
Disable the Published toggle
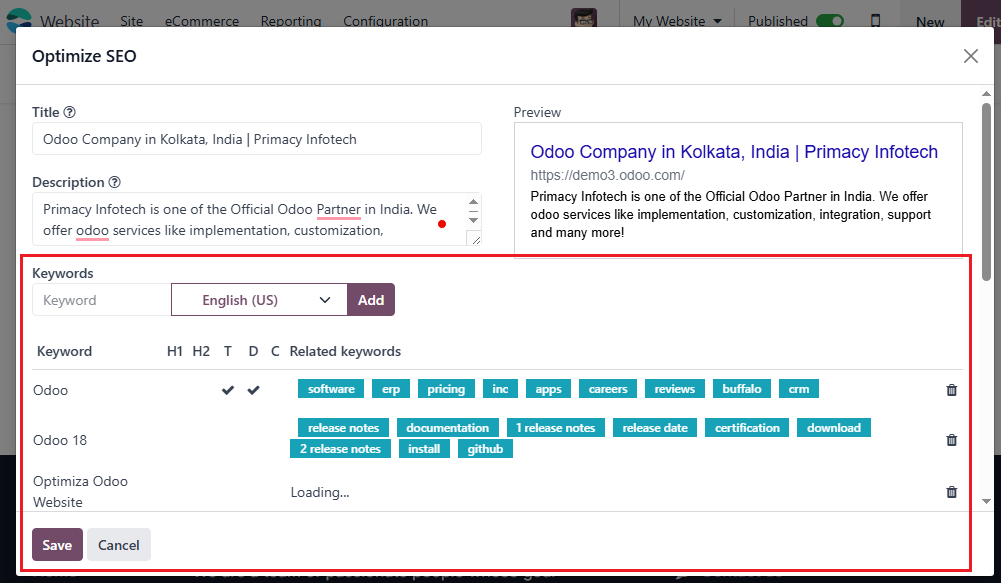click(x=828, y=19)
